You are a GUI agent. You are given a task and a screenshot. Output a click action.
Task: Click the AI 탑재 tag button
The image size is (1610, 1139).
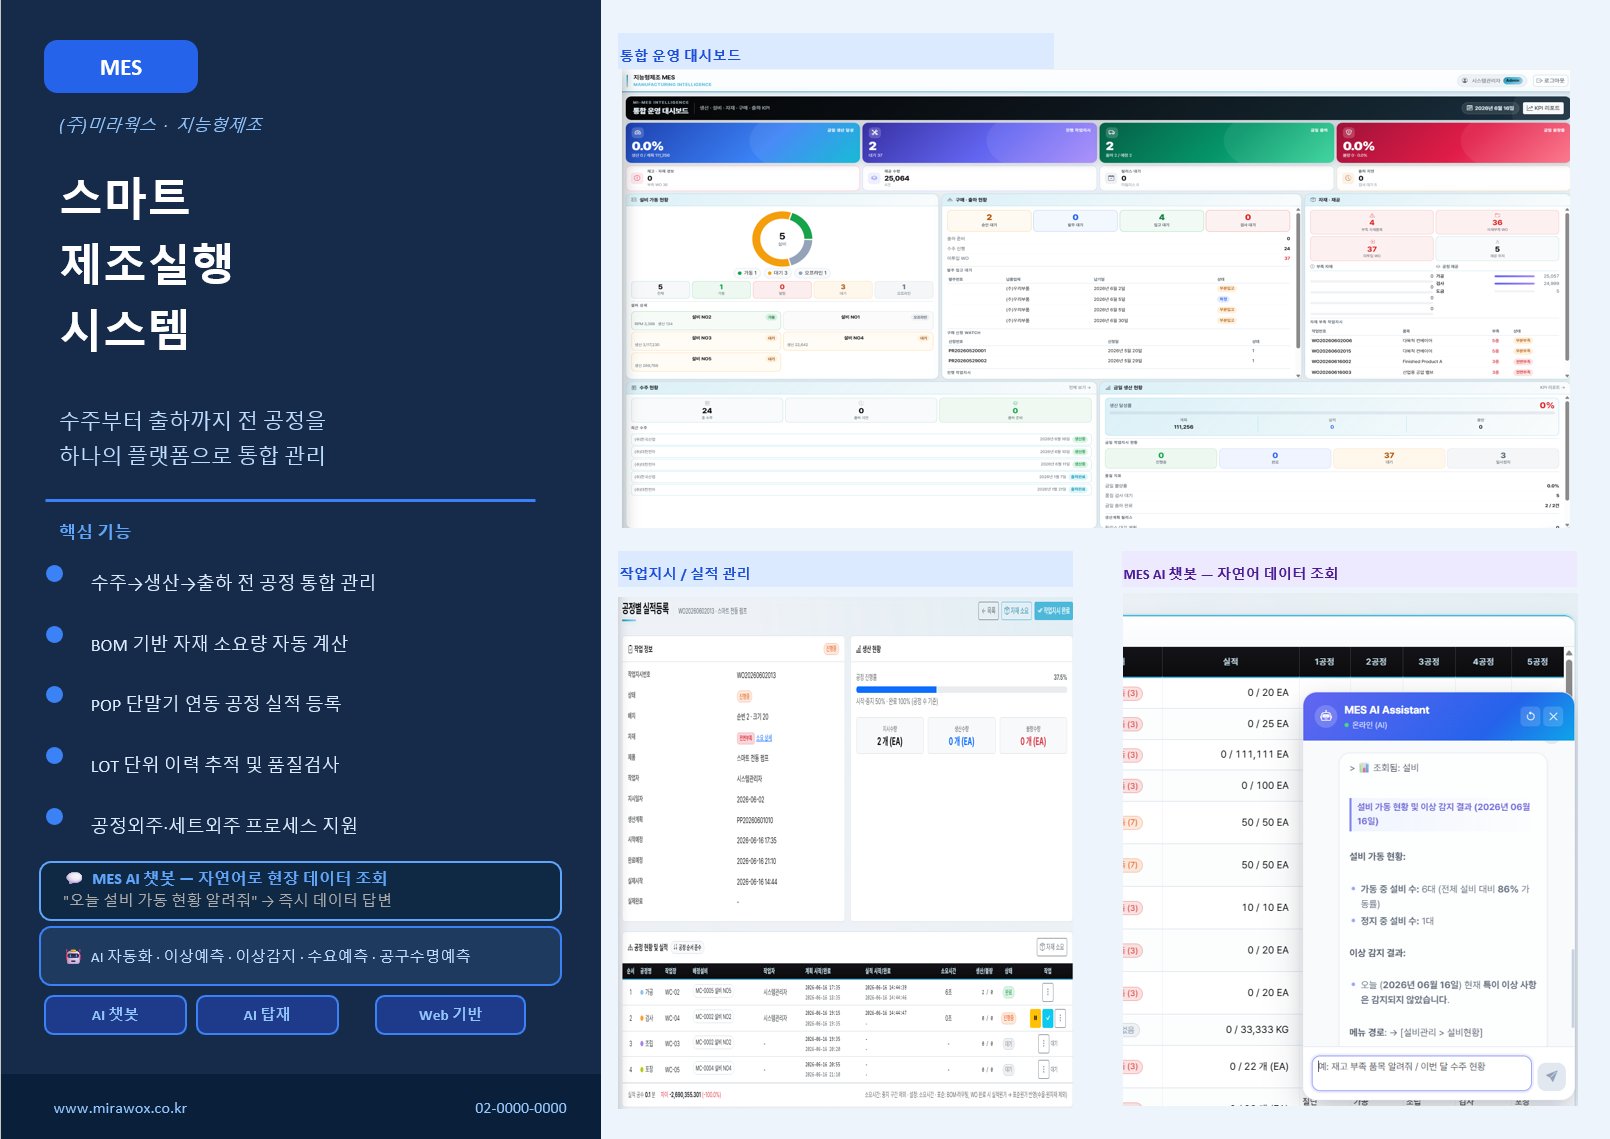pyautogui.click(x=267, y=1015)
